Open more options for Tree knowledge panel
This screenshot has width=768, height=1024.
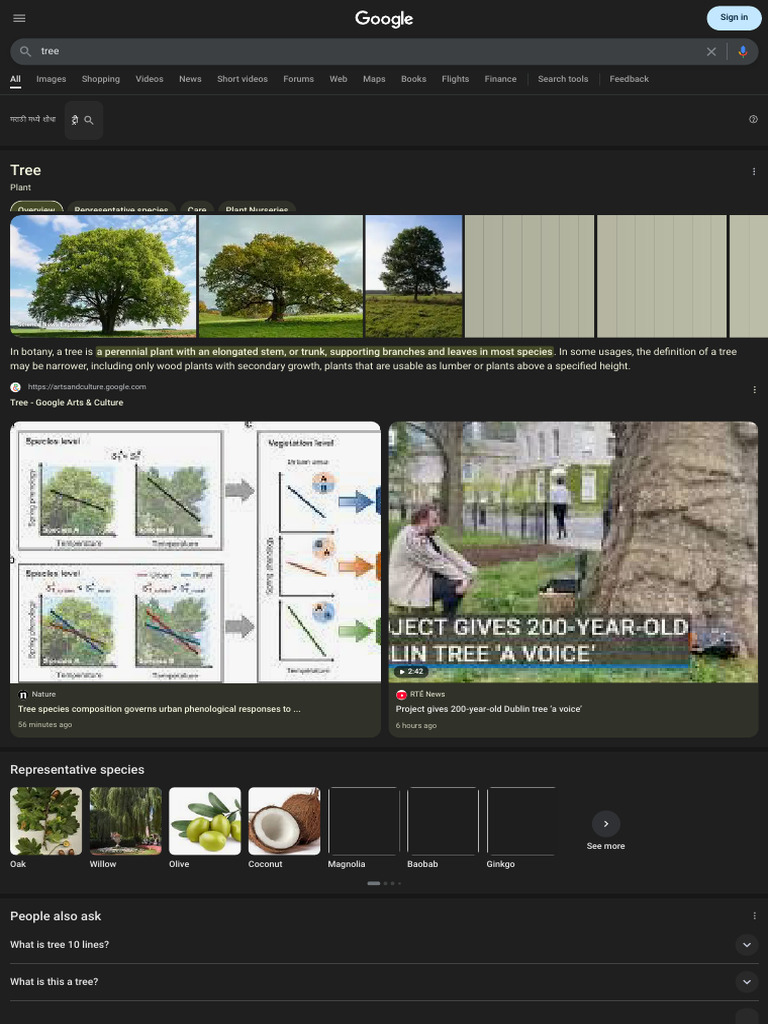[753, 171]
